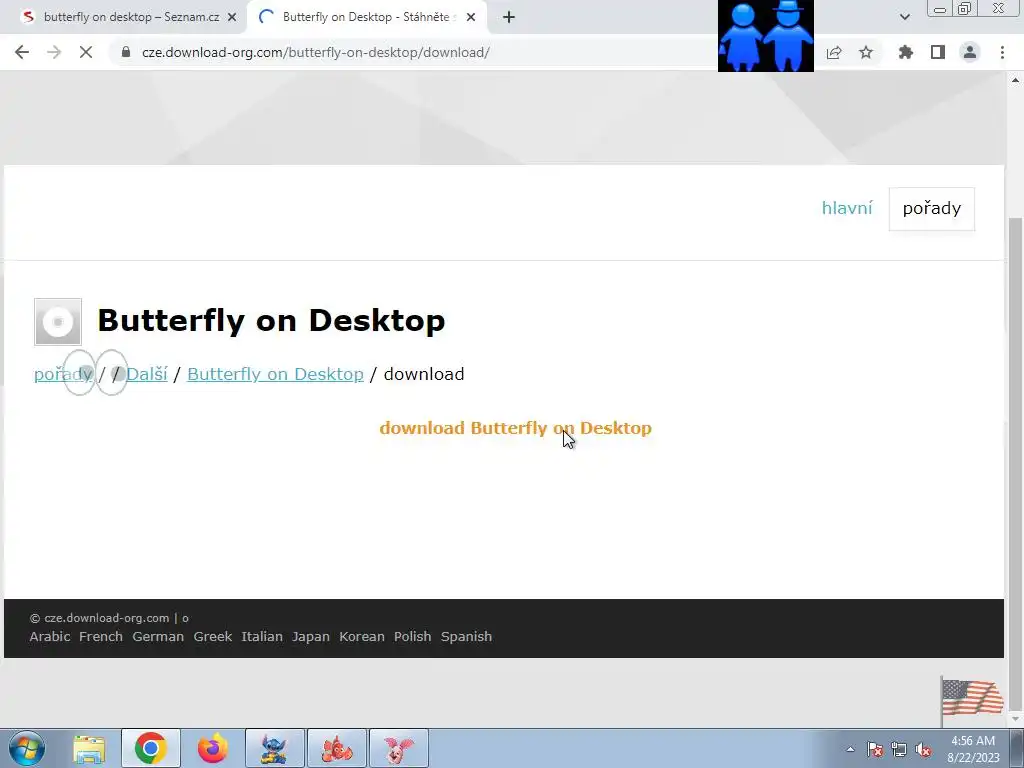Switch site language to Arabic

click(50, 637)
